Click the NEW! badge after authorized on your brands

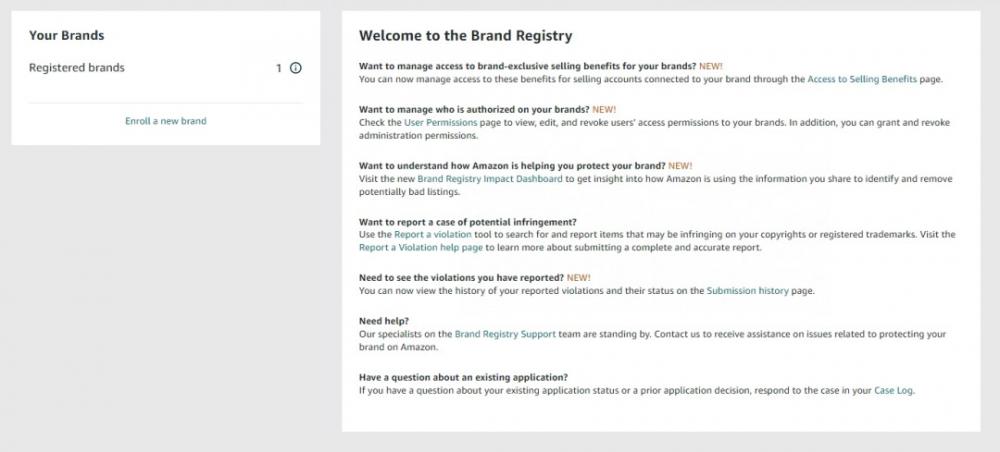coord(604,109)
